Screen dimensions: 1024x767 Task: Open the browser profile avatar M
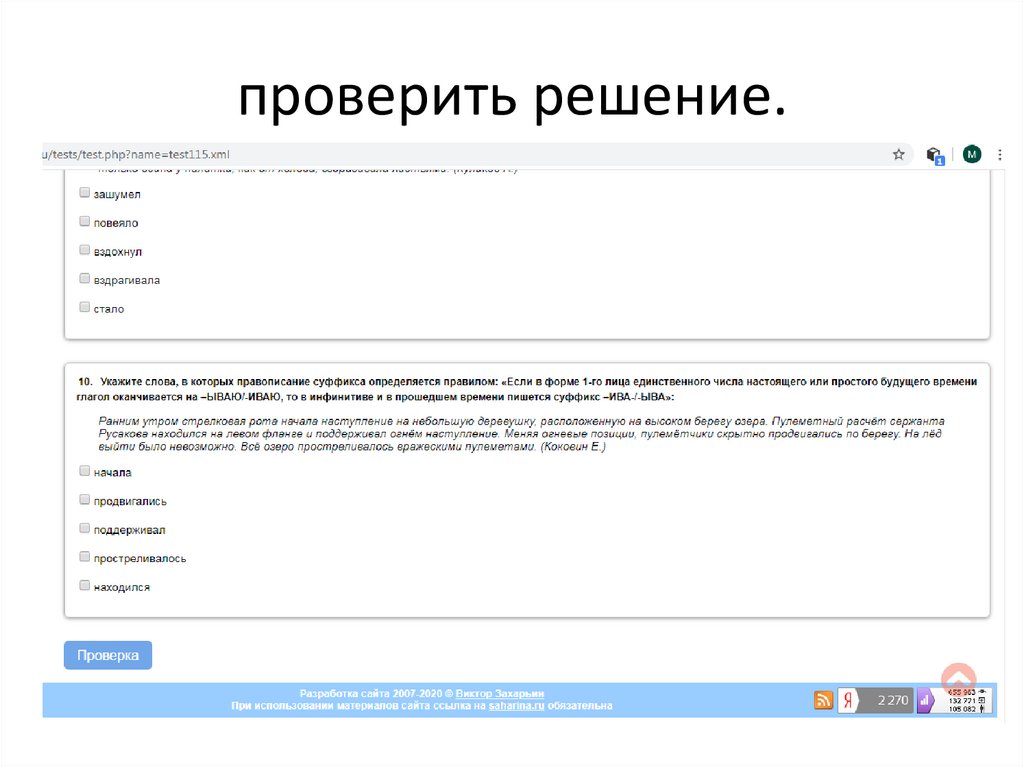point(970,154)
